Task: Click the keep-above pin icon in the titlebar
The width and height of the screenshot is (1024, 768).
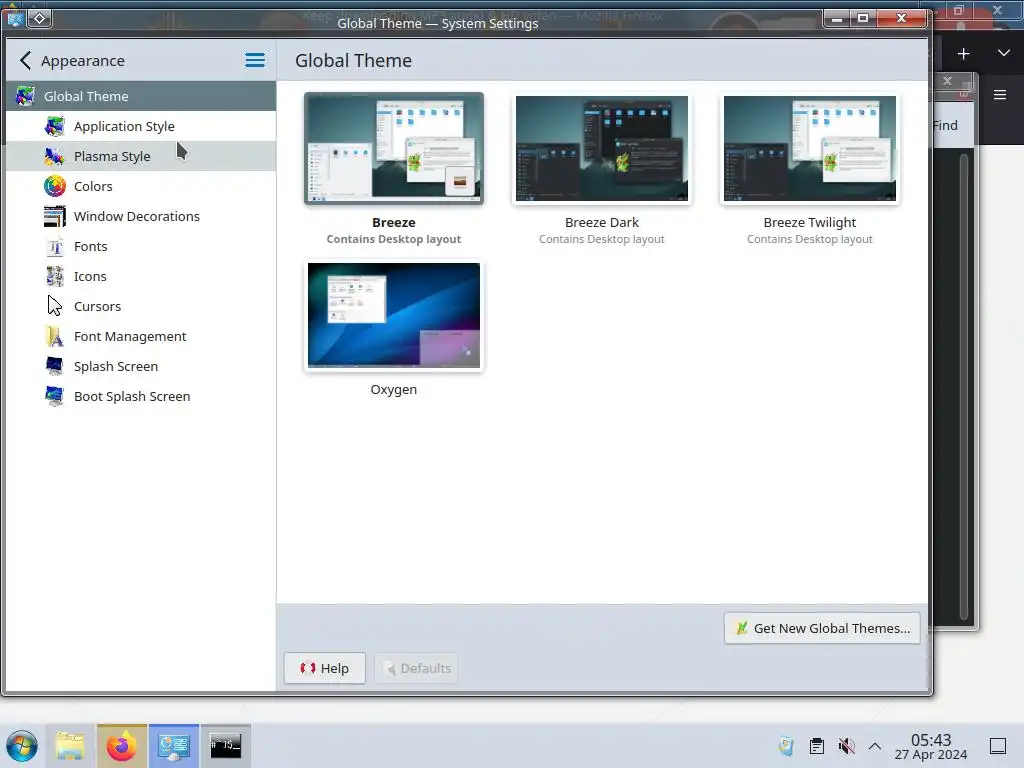Action: 39,18
